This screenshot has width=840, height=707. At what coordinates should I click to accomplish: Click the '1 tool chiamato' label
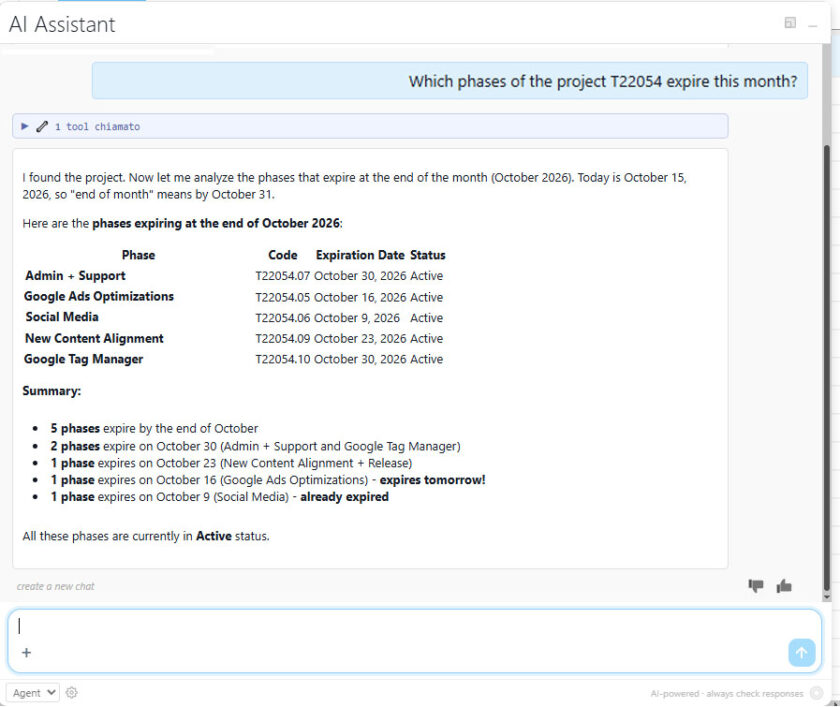pos(98,127)
